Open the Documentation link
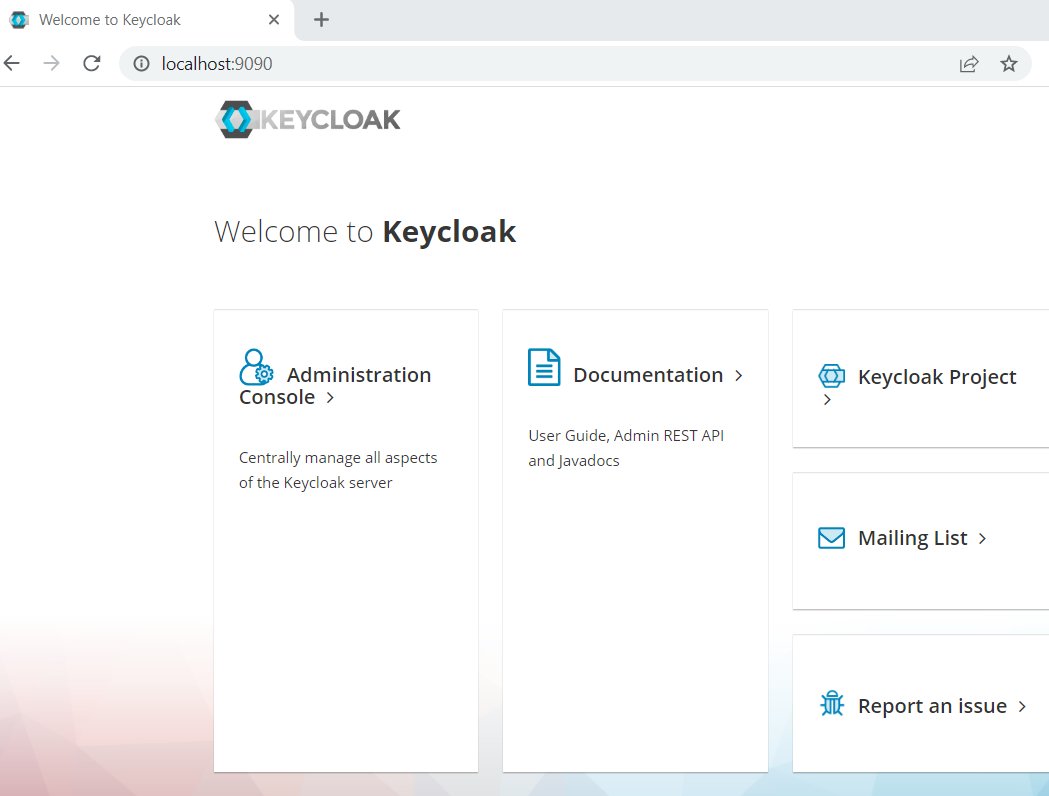The image size is (1049, 796). [x=648, y=374]
